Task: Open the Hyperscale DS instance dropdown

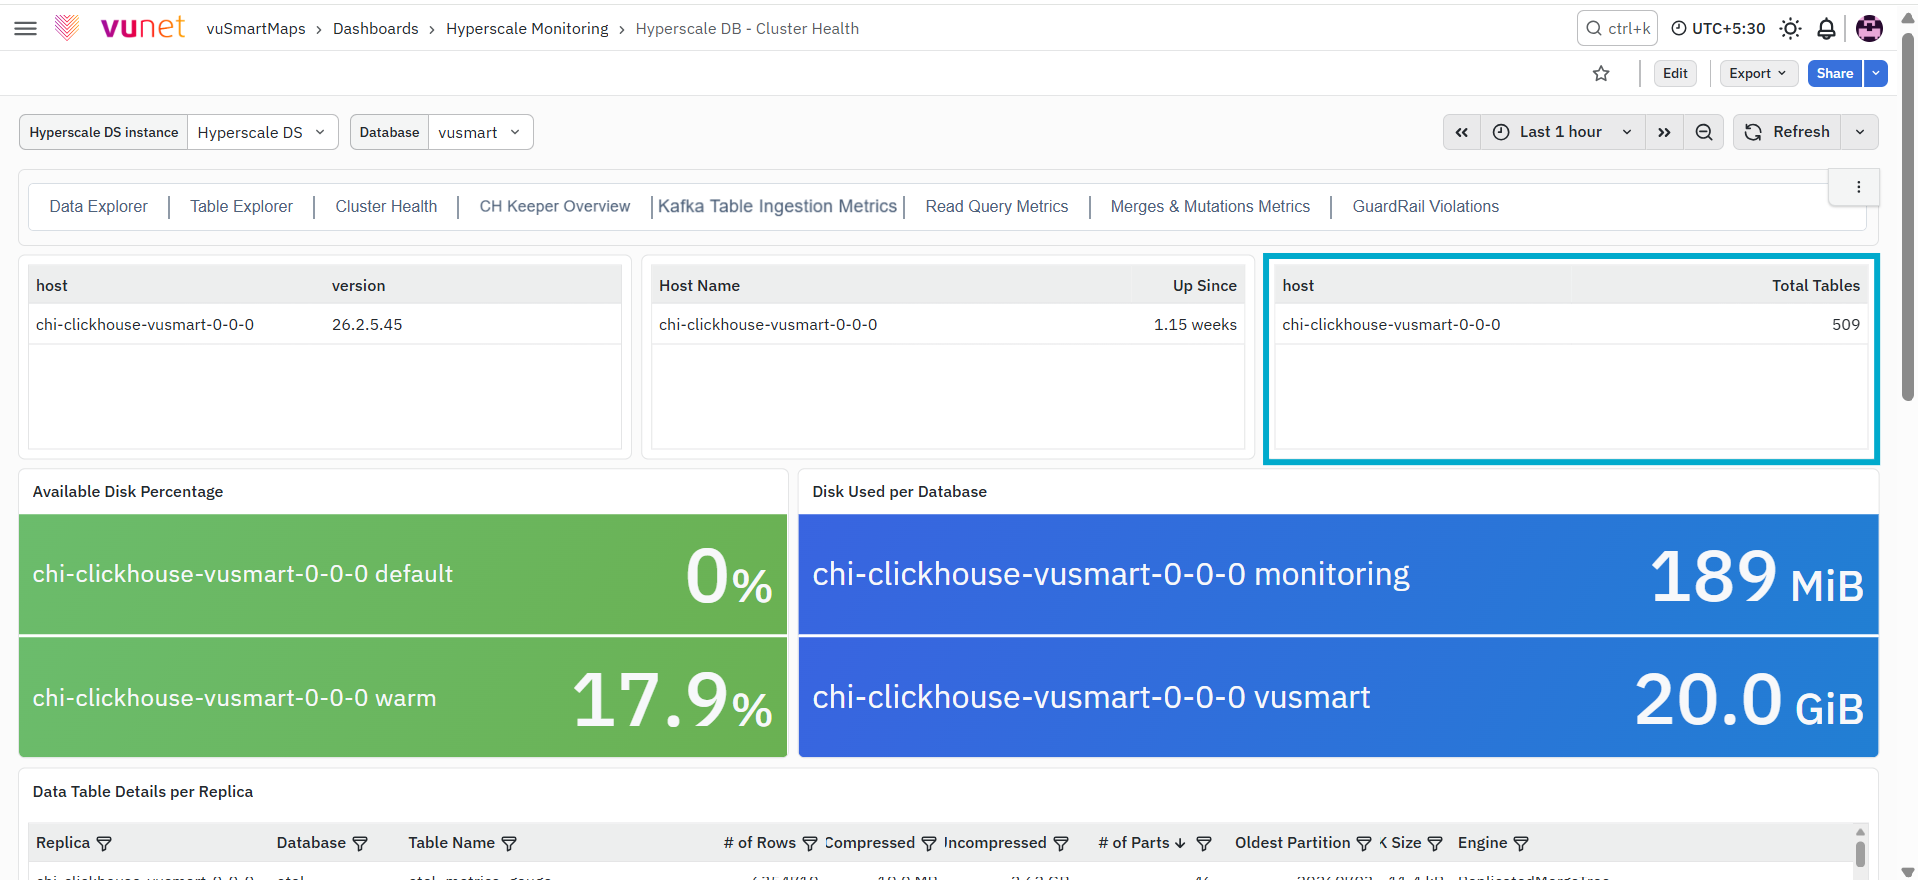Action: [x=262, y=132]
